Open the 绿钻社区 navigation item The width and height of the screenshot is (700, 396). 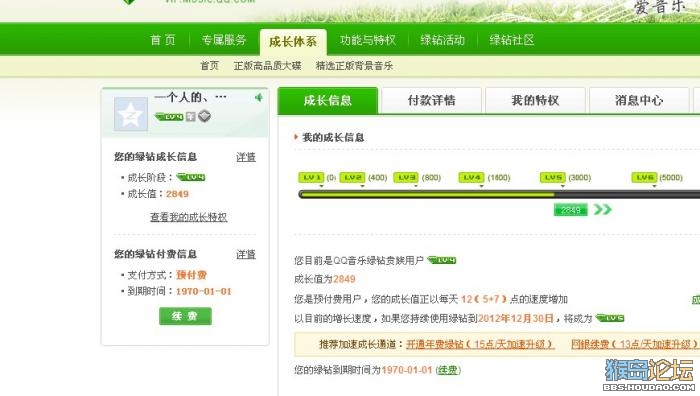click(512, 40)
